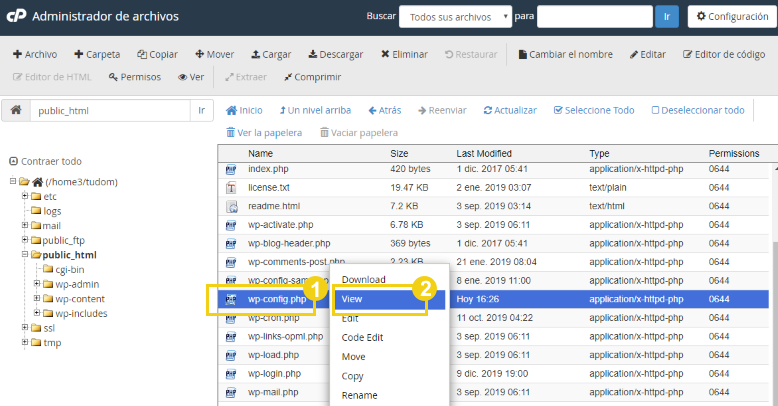
Task: Expand the etc folder node
Action: pyautogui.click(x=24, y=196)
